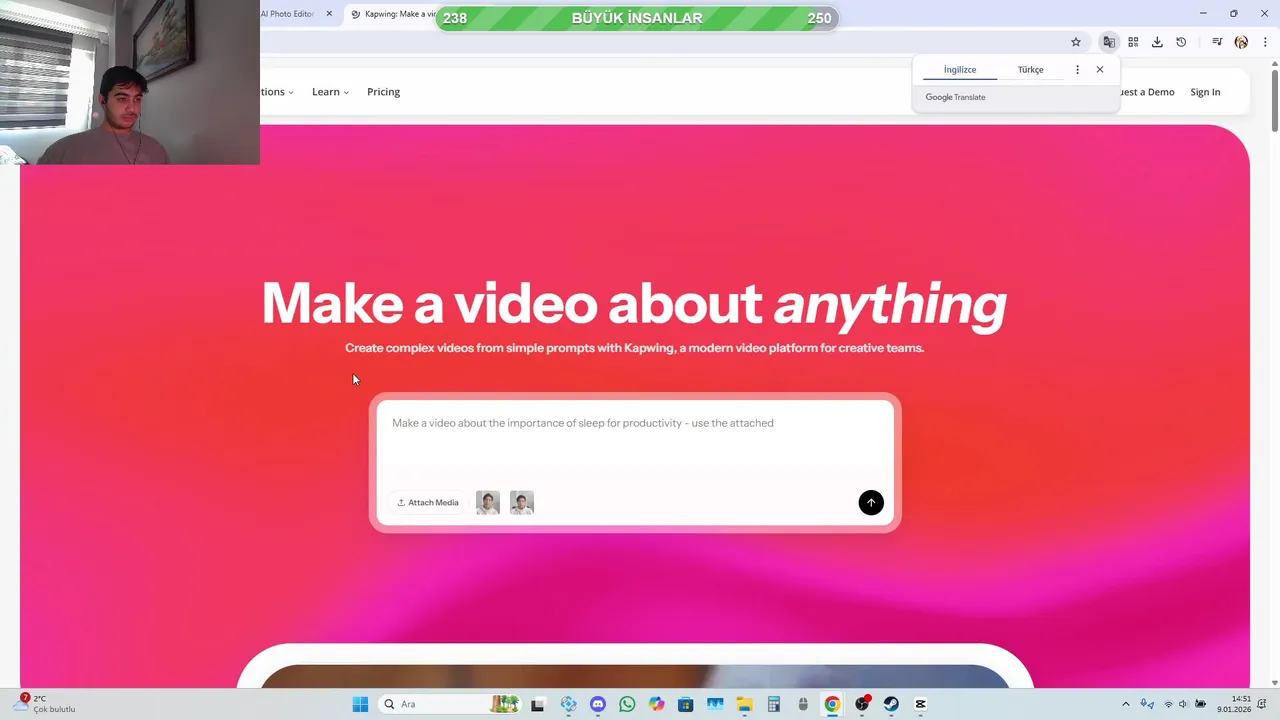Submit prompt with black arrow button
Screen dimensions: 1280x720
(871, 503)
